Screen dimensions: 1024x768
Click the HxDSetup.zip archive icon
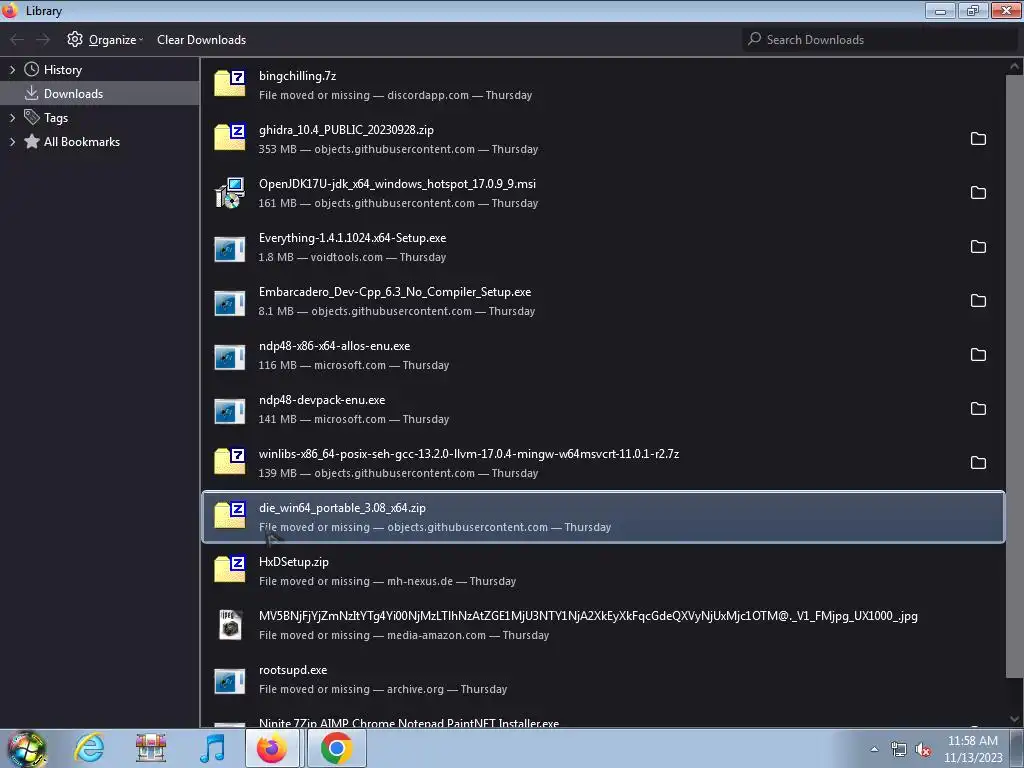coord(230,569)
